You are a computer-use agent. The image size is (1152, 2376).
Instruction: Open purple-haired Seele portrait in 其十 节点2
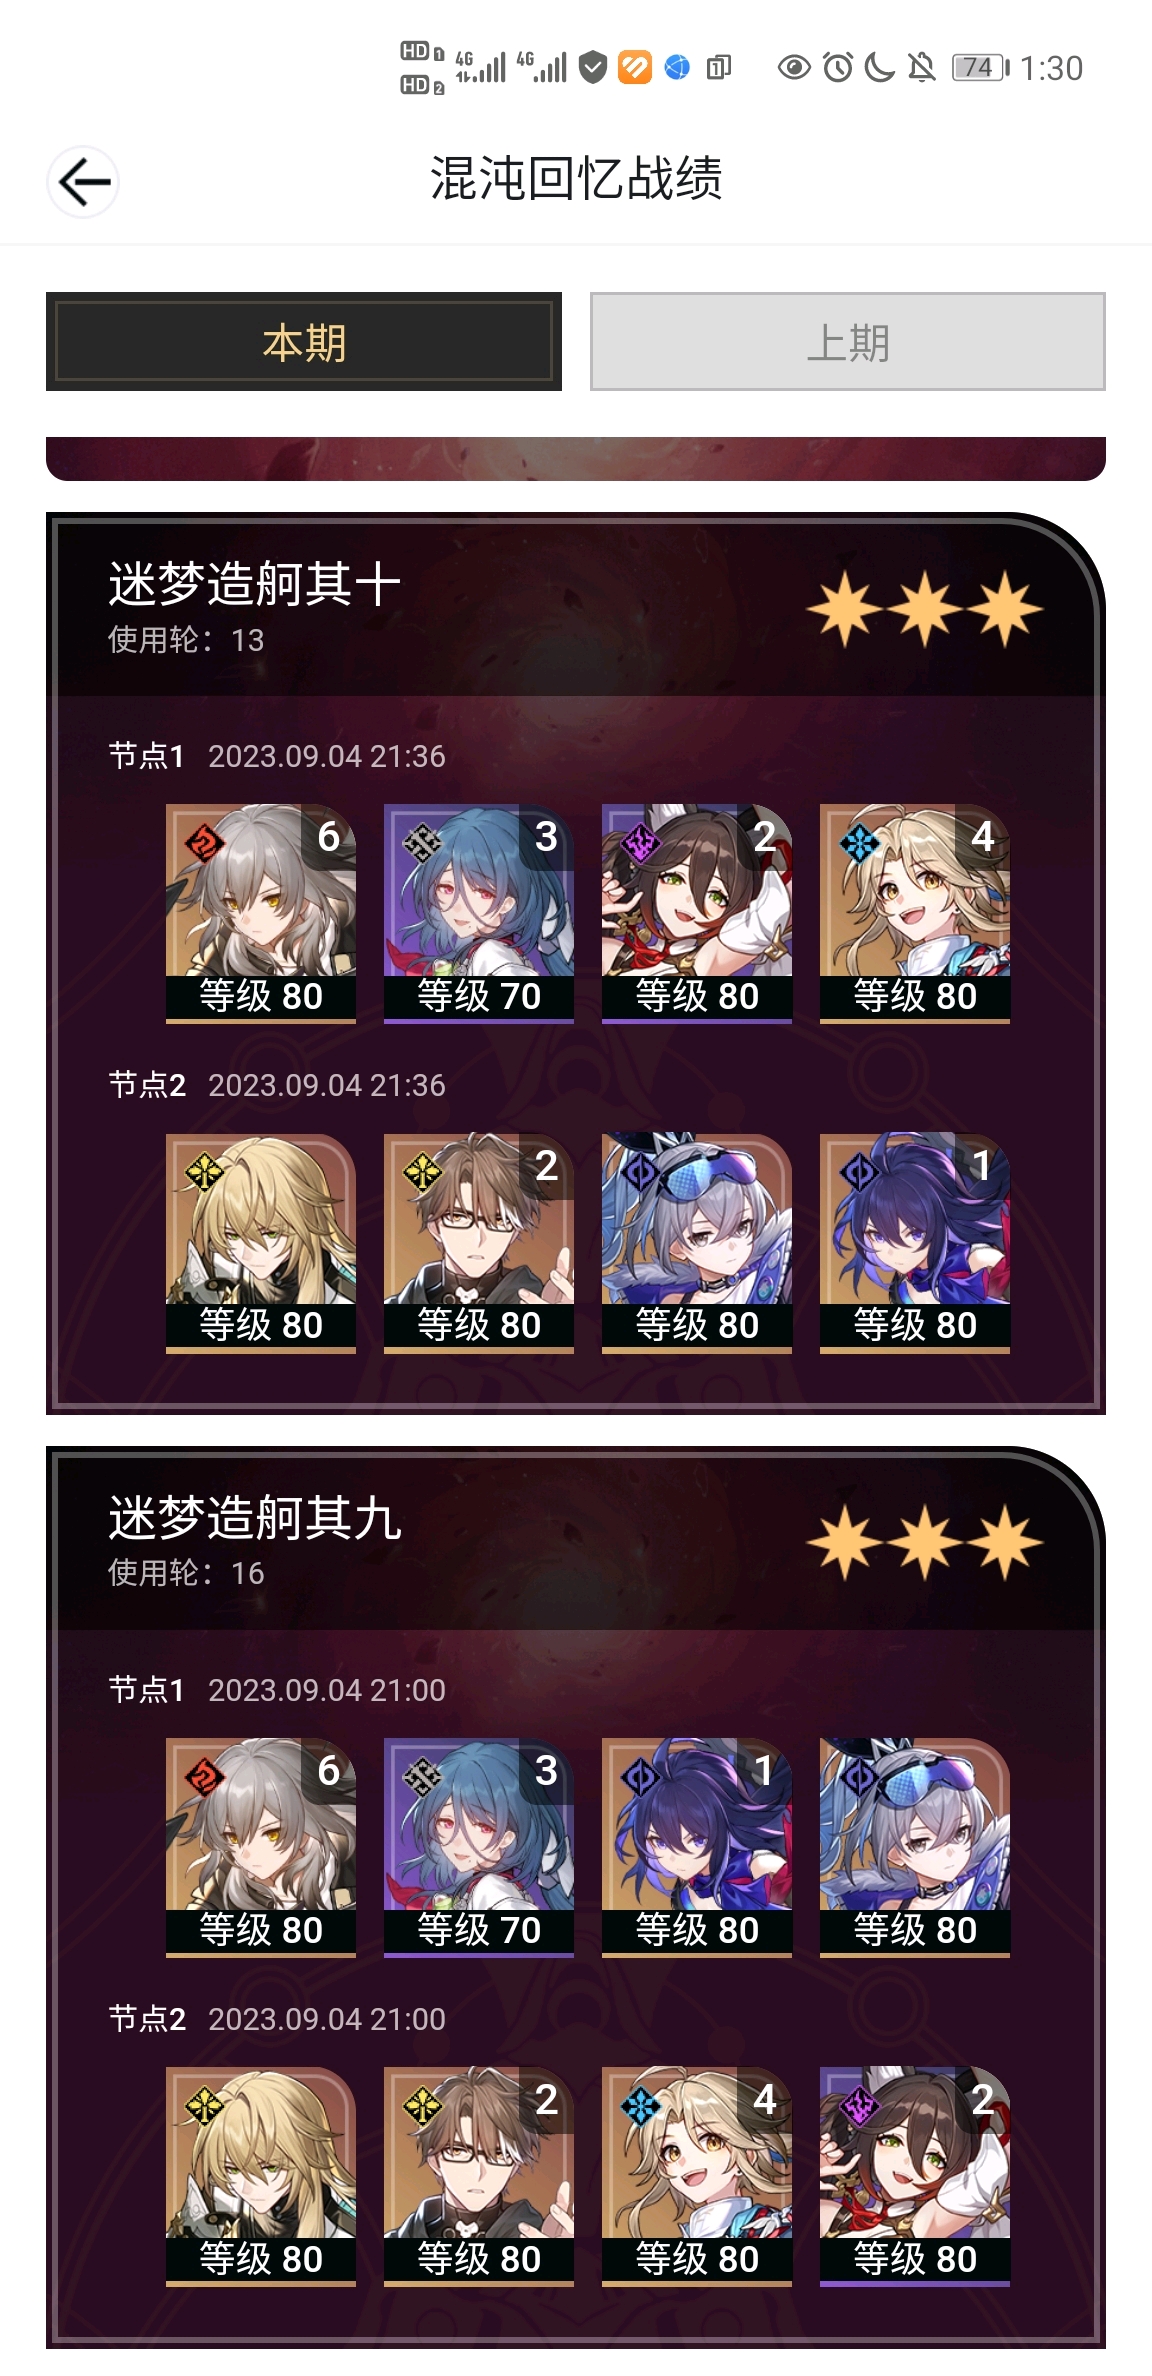point(915,1243)
